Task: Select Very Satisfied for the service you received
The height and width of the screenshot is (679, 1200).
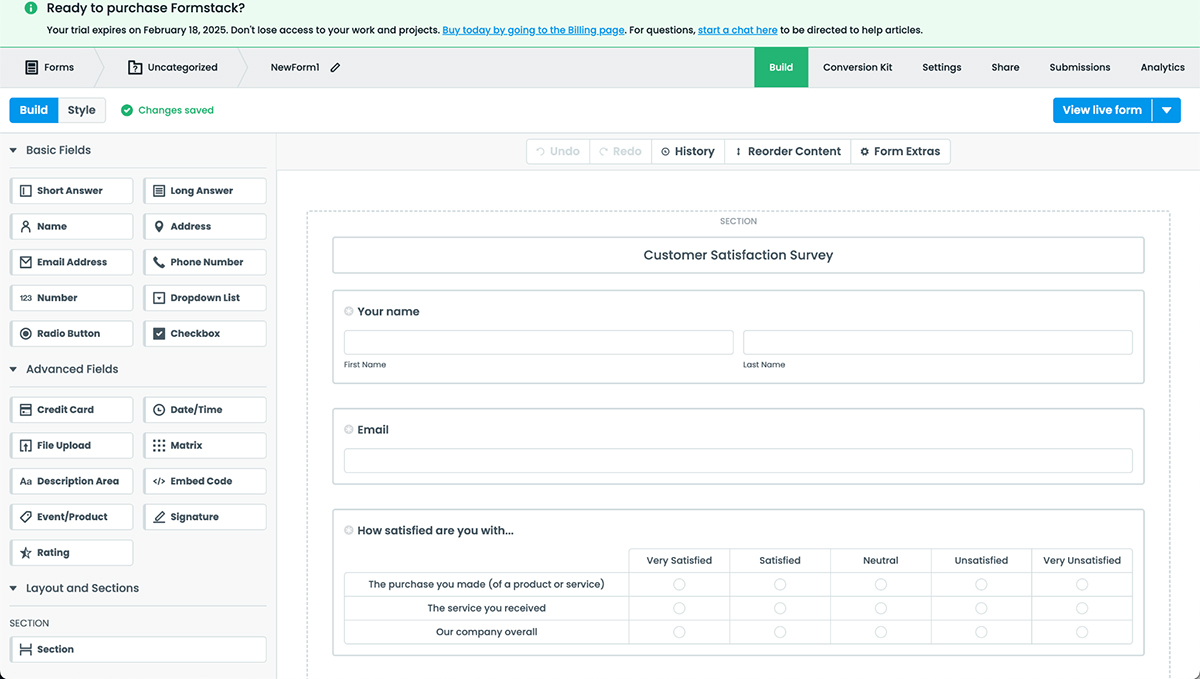Action: 679,608
